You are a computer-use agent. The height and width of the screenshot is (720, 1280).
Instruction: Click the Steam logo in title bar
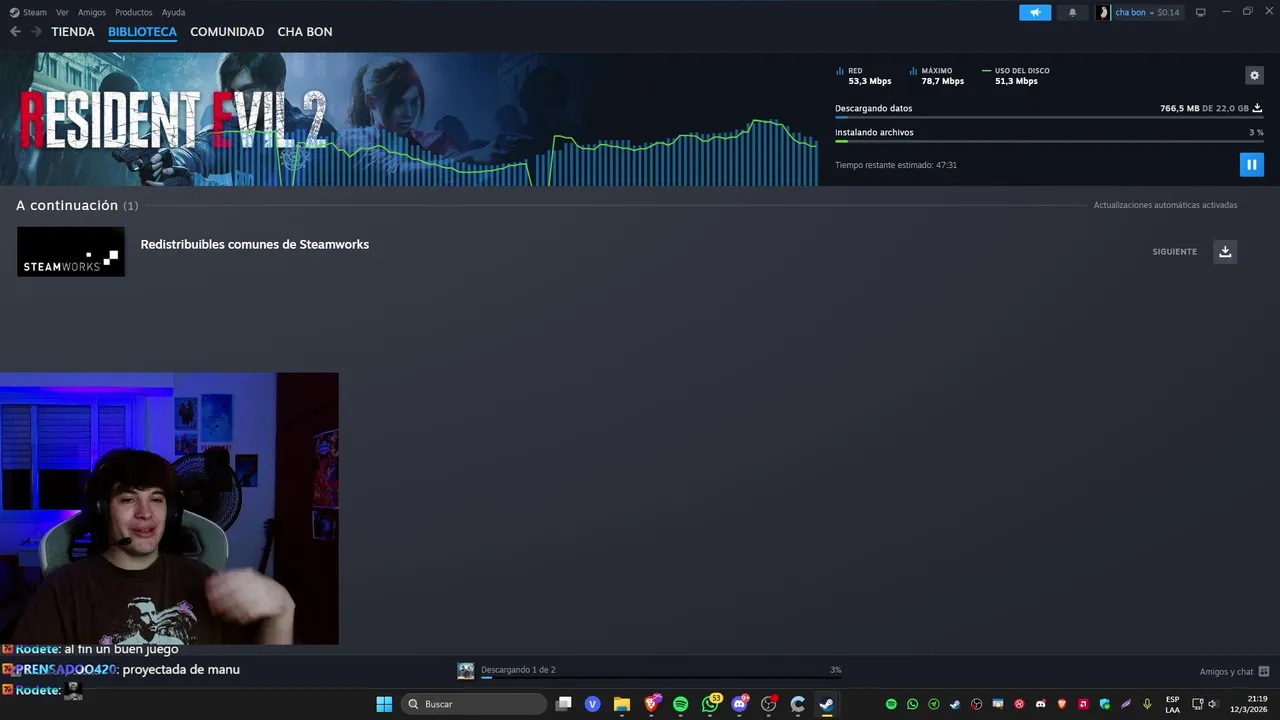pos(14,12)
